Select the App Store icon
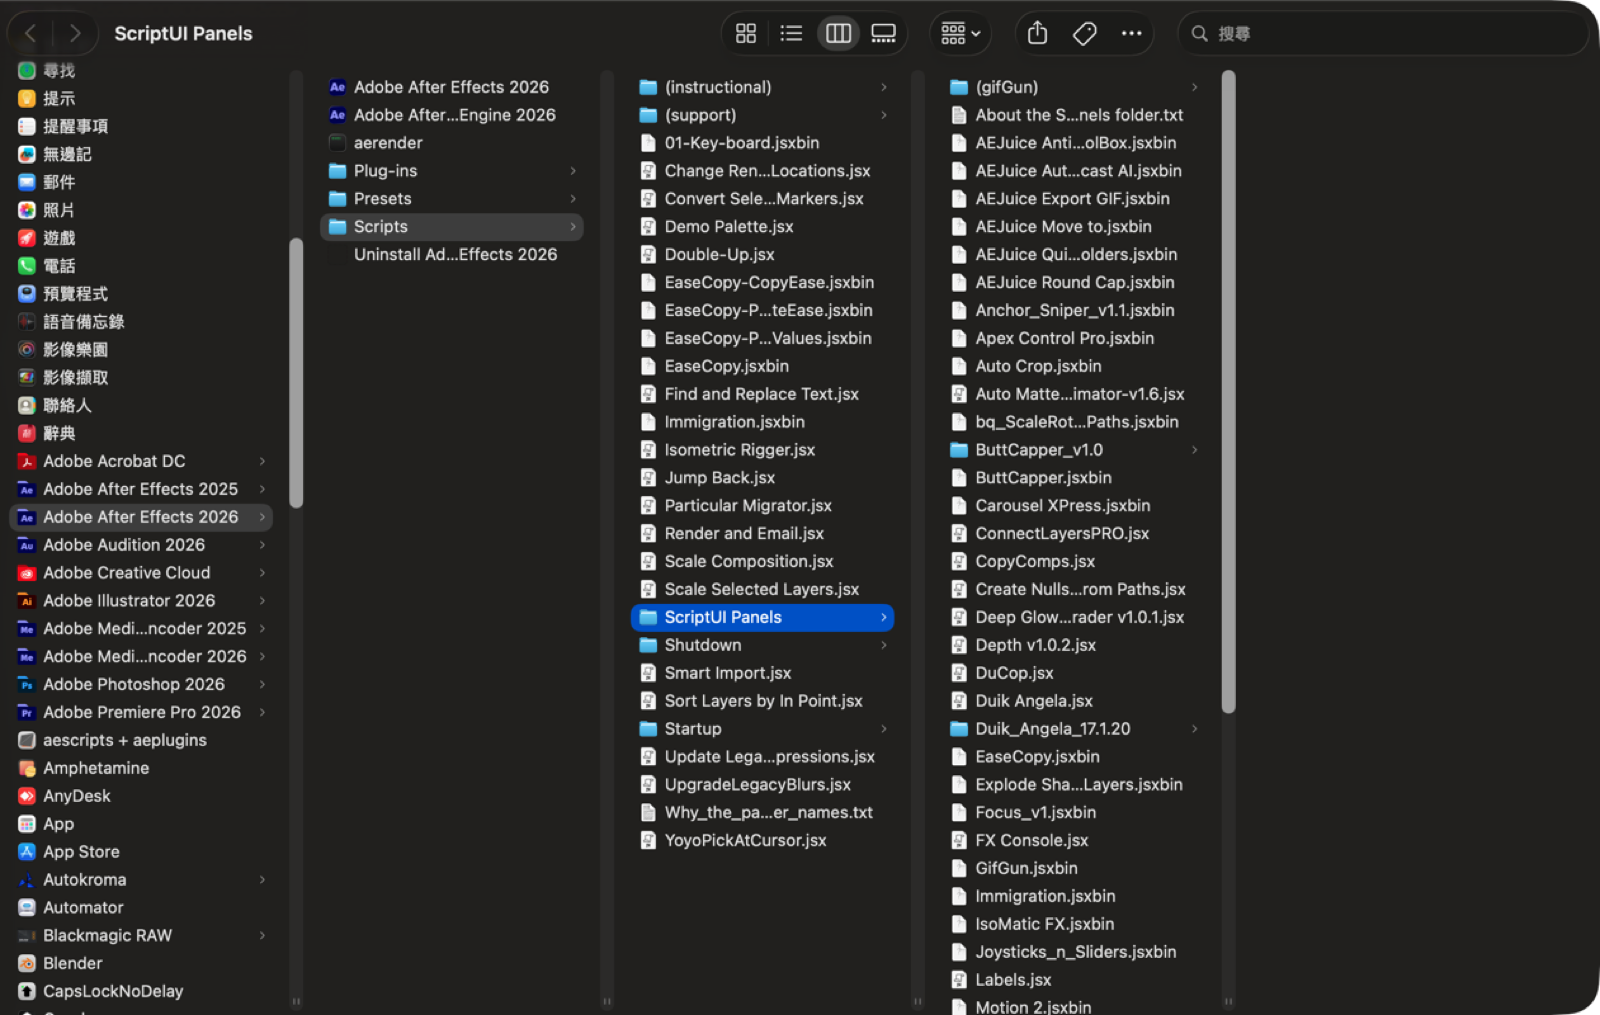This screenshot has height=1015, width=1600. pyautogui.click(x=27, y=853)
